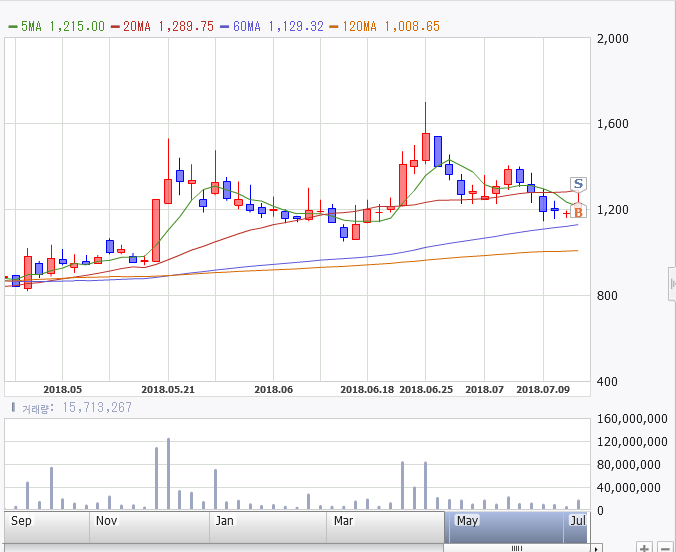Click the 2018.06.18 date axis label
This screenshot has height=552, width=676.
click(367, 389)
